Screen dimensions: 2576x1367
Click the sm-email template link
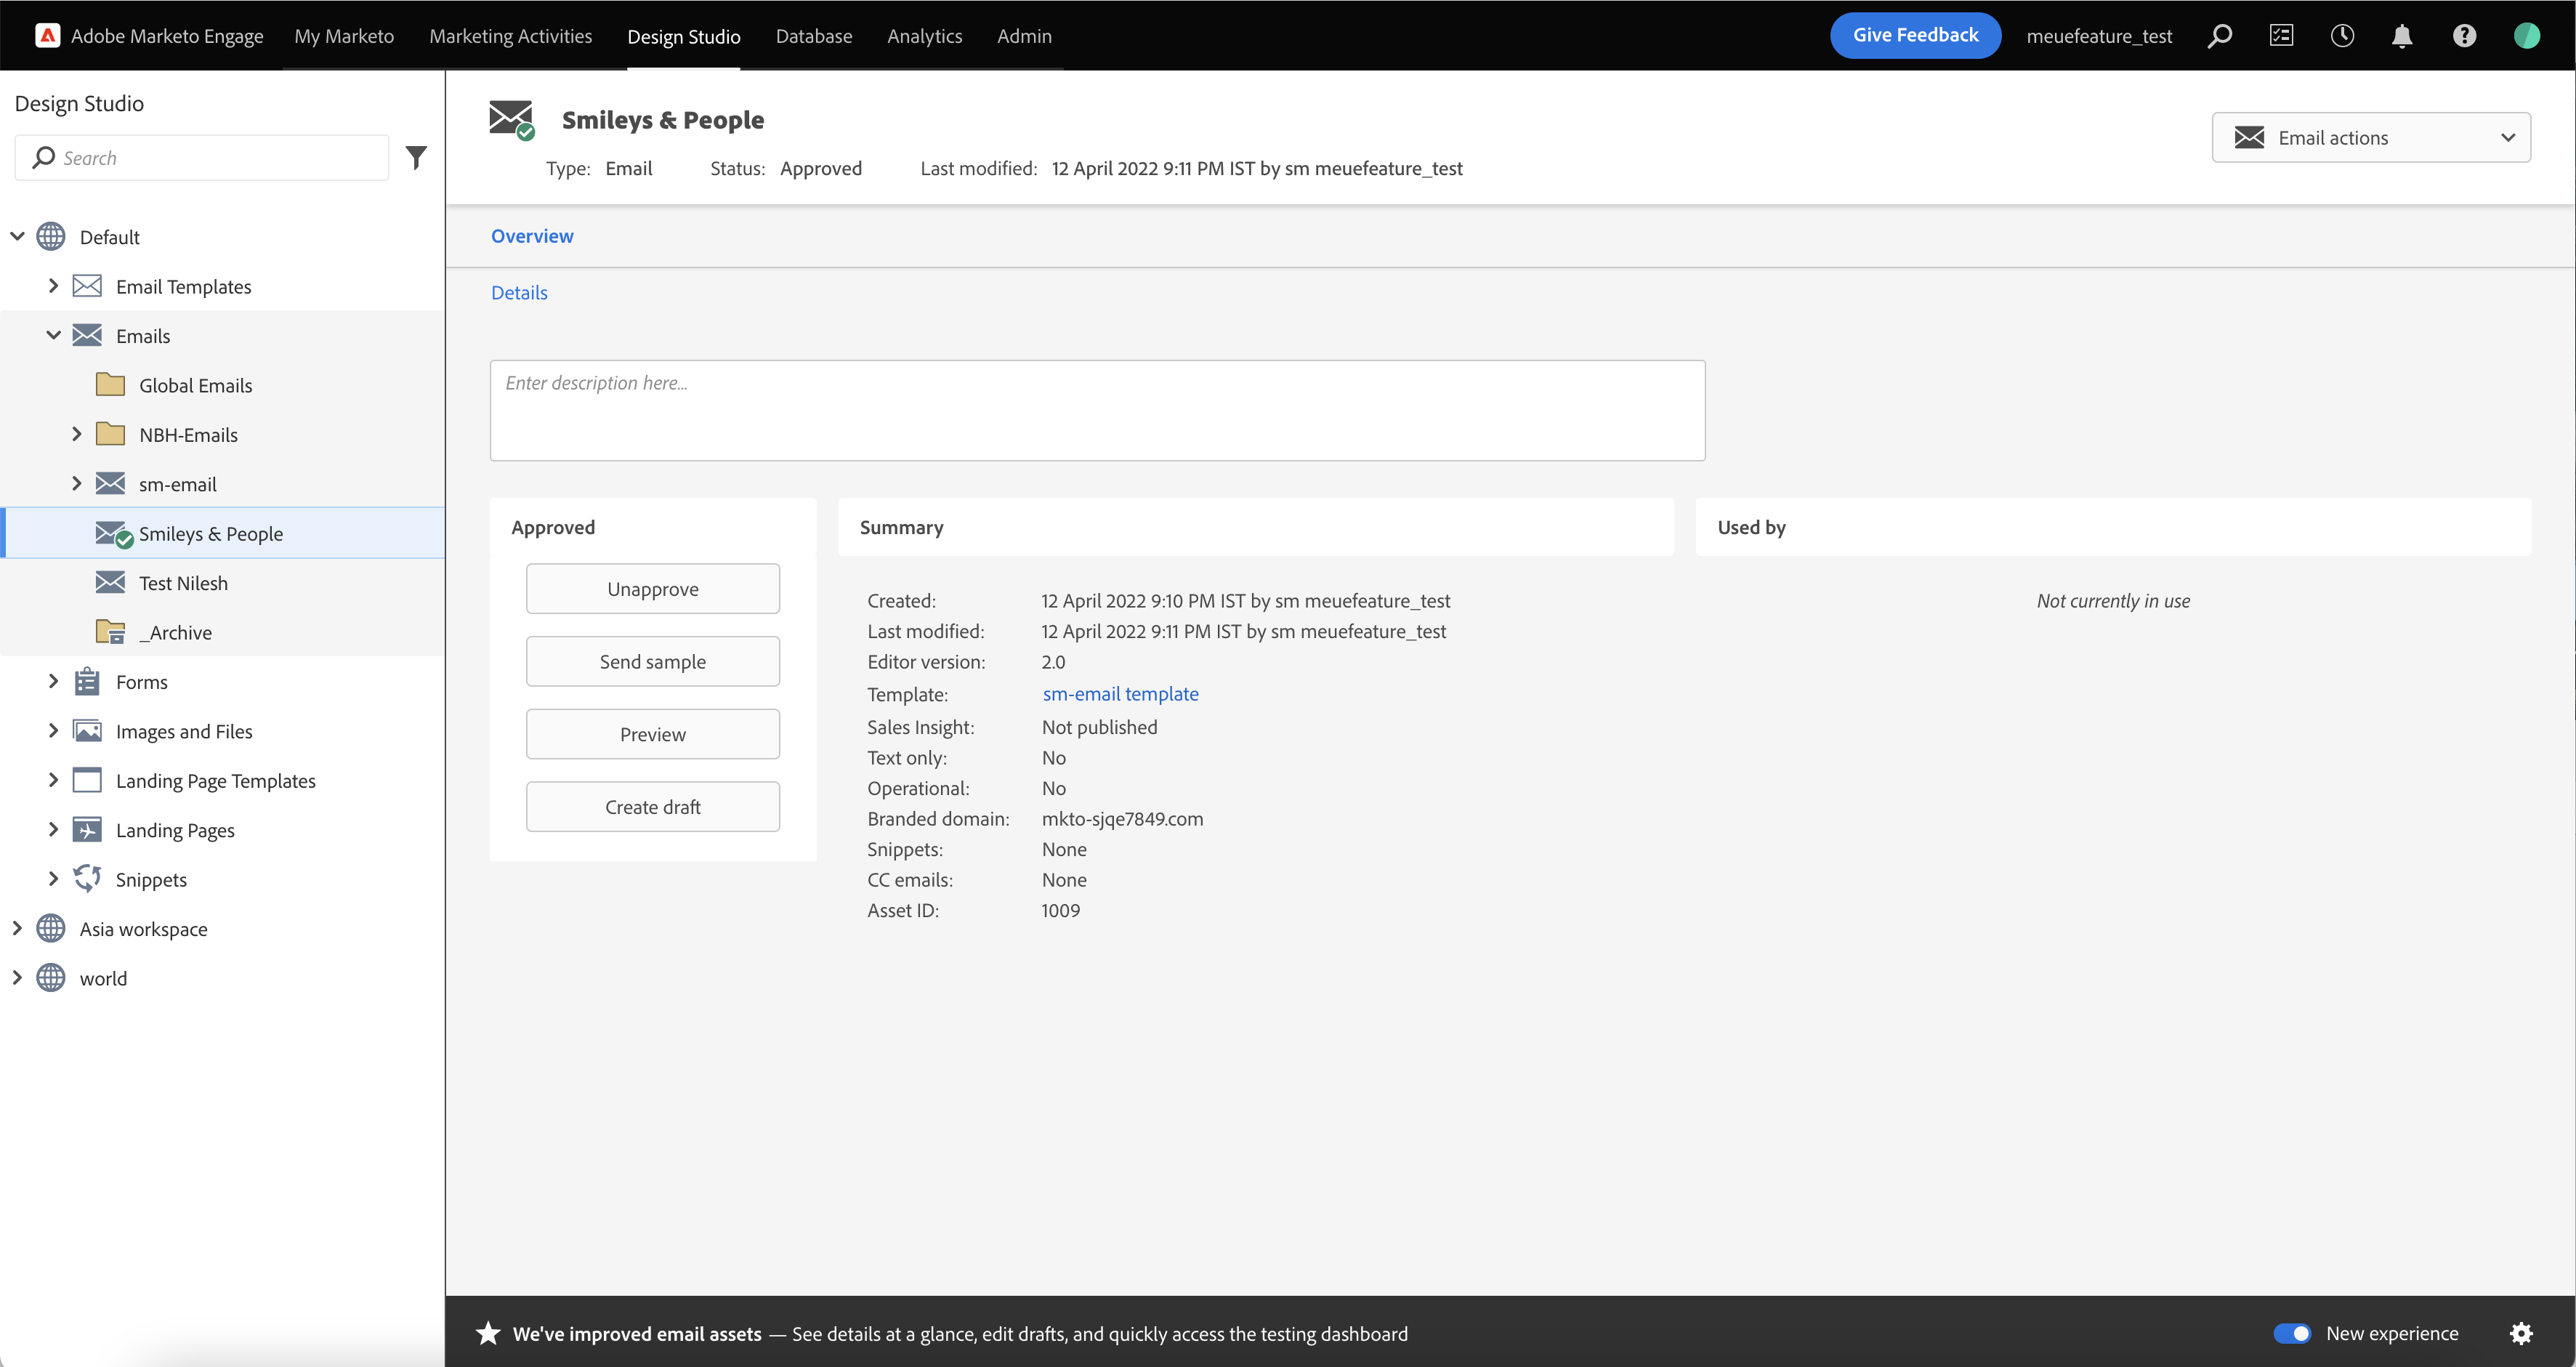[x=1120, y=693]
